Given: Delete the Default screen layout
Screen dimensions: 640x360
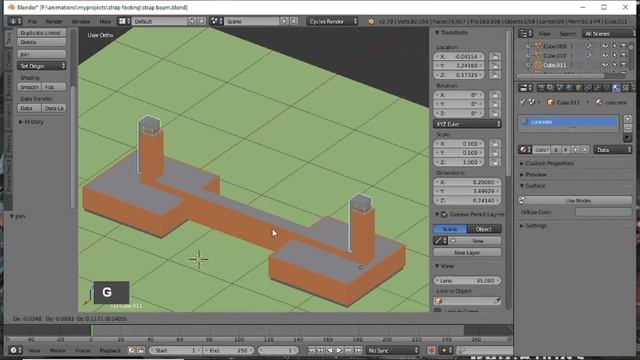Looking at the screenshot, I should 202,21.
